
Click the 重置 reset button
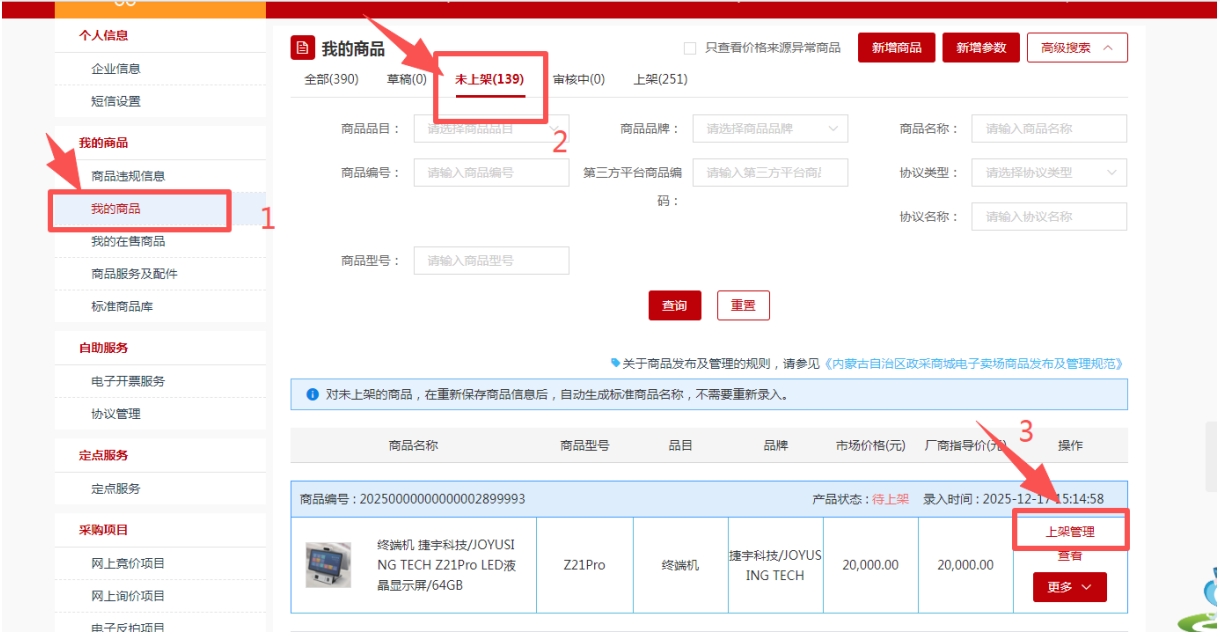click(743, 306)
